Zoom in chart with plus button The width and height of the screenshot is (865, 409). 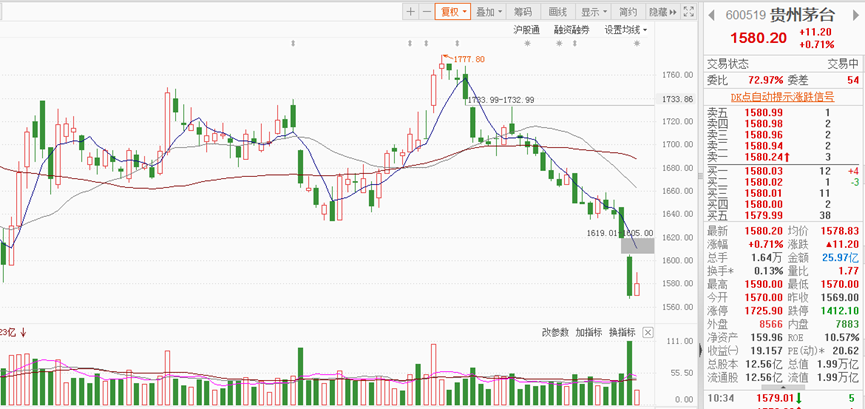click(x=410, y=12)
